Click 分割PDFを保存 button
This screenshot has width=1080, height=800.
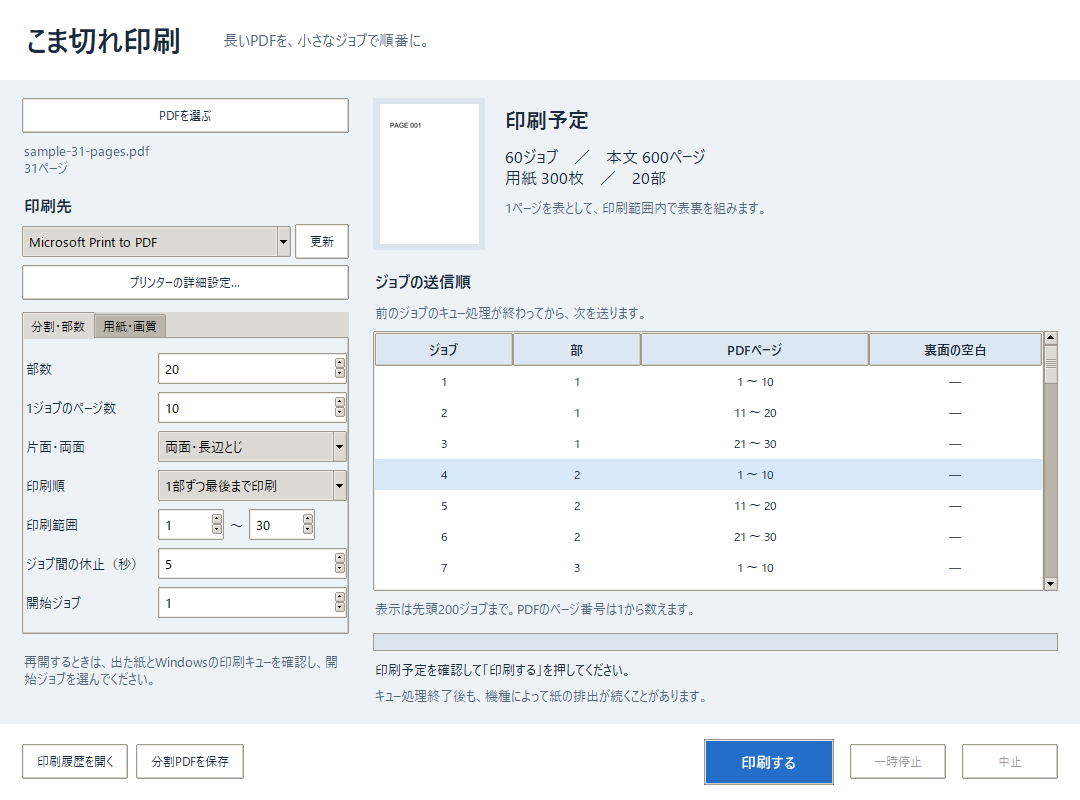[190, 761]
